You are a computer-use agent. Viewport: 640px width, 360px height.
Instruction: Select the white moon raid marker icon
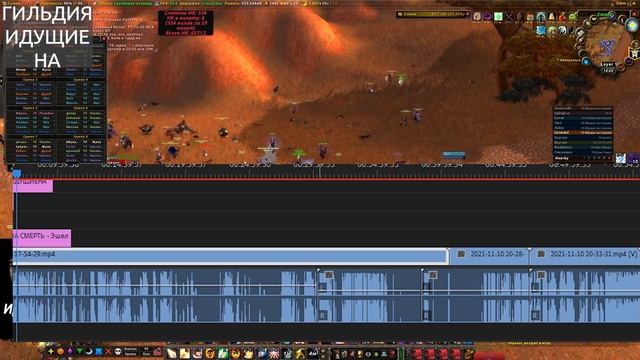[89, 351]
